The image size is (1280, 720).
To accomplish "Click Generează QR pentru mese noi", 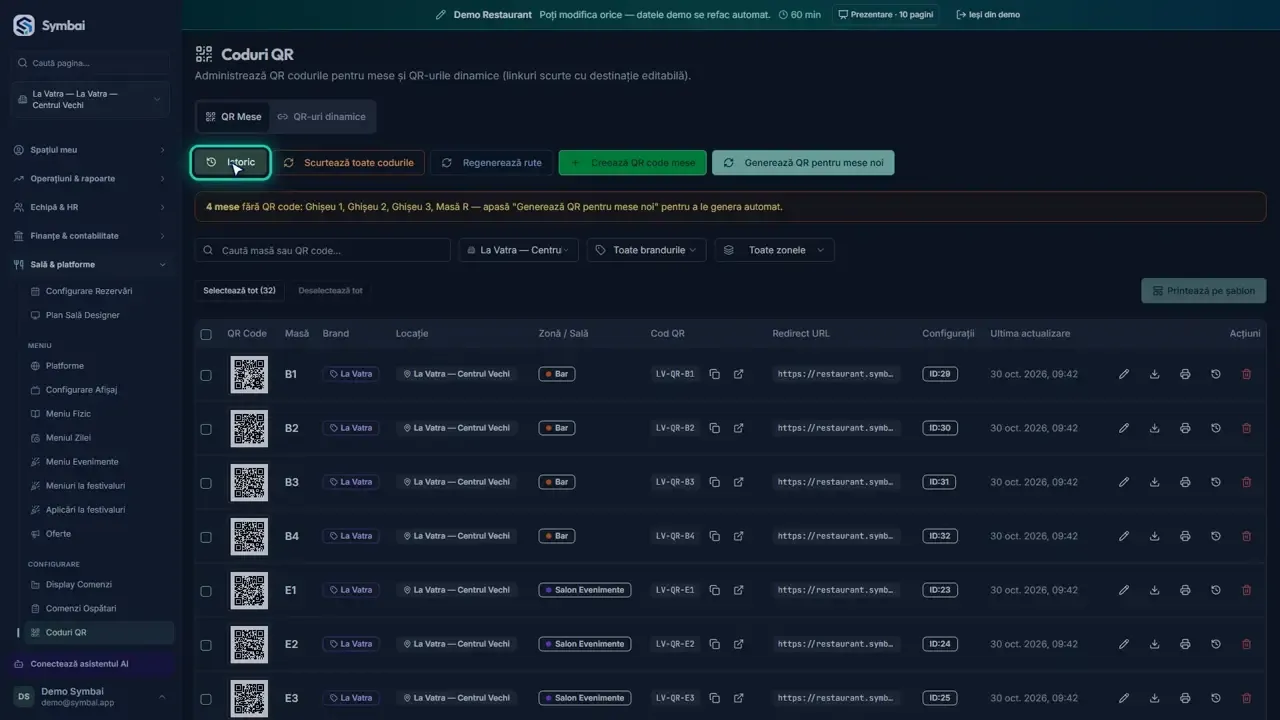I will pyautogui.click(x=803, y=162).
